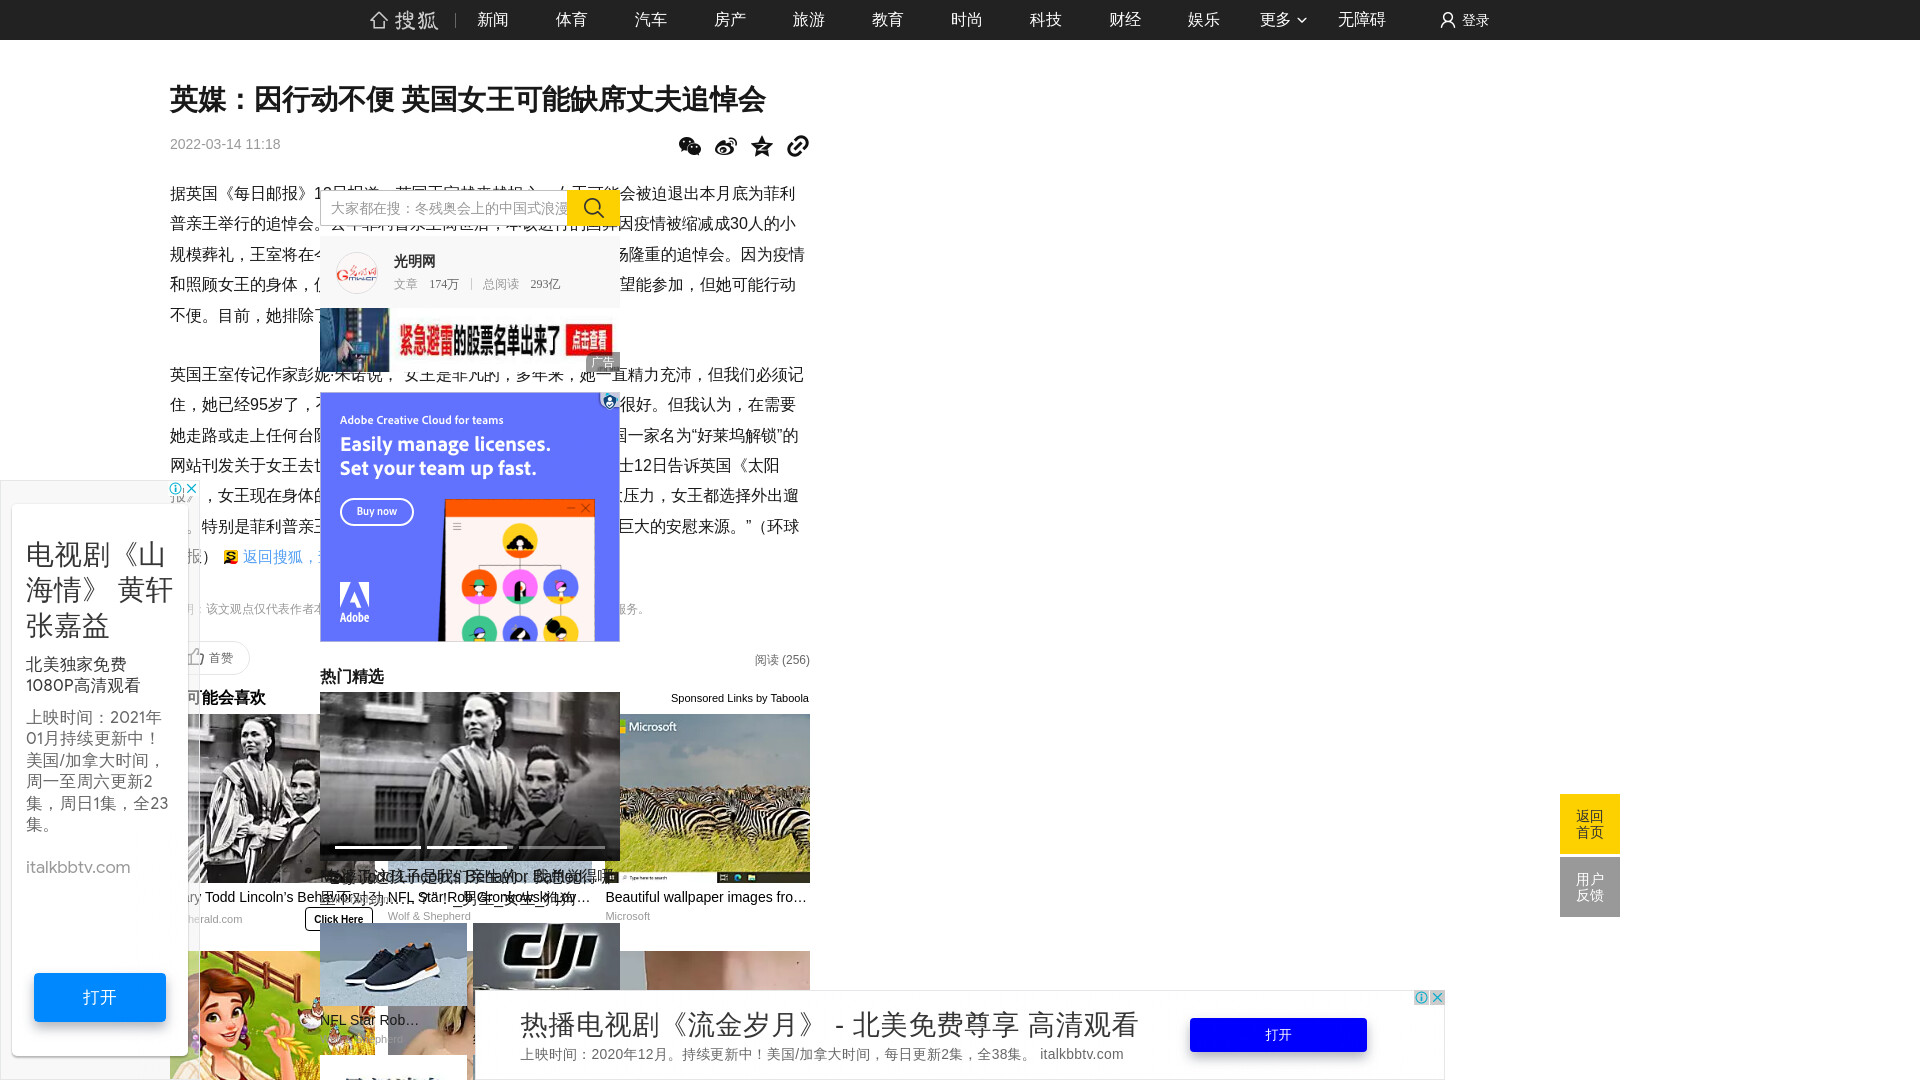
Task: Click the thumbs-up like icon
Action: coord(196,657)
